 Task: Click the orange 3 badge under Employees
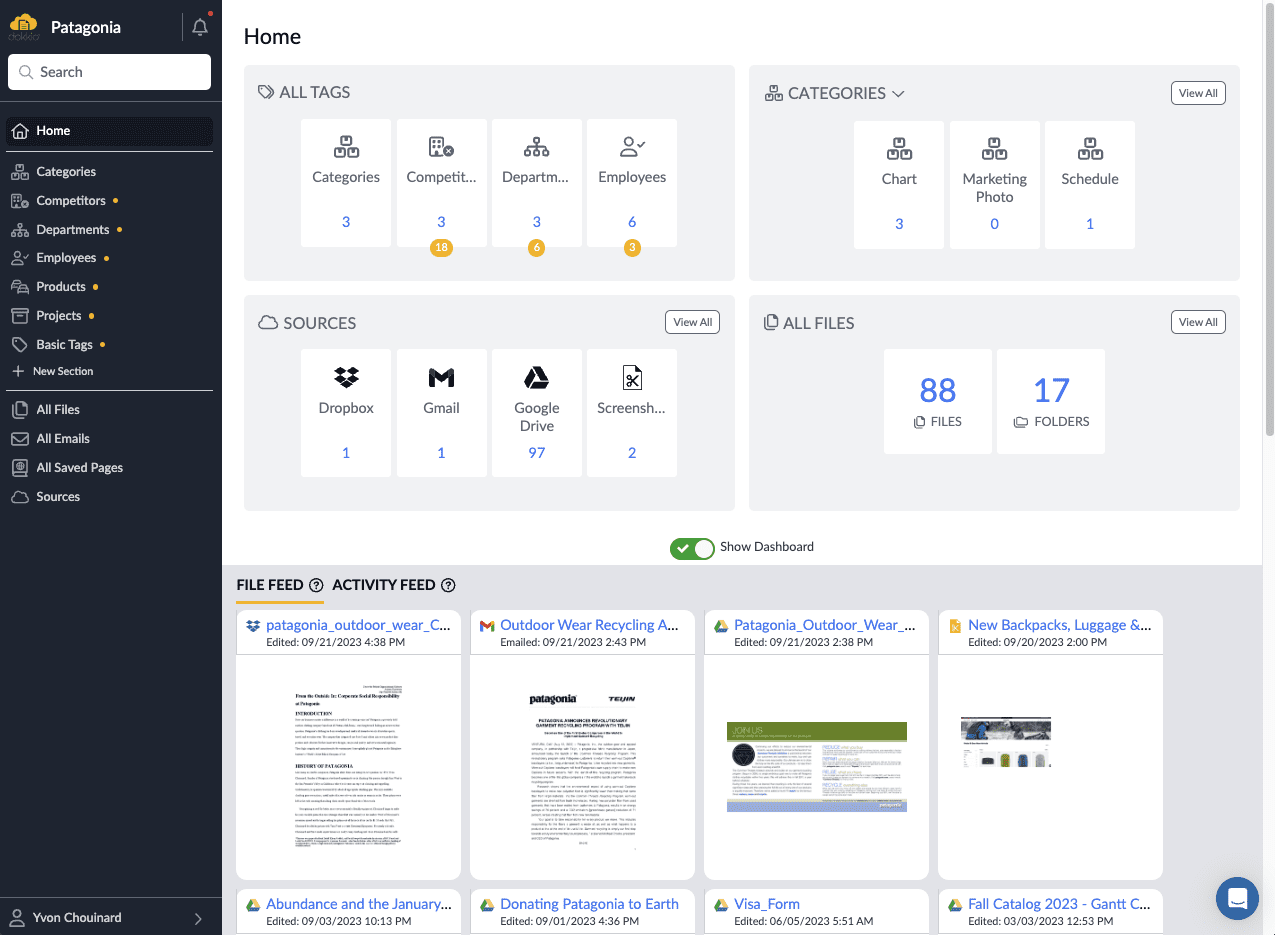[x=632, y=247]
